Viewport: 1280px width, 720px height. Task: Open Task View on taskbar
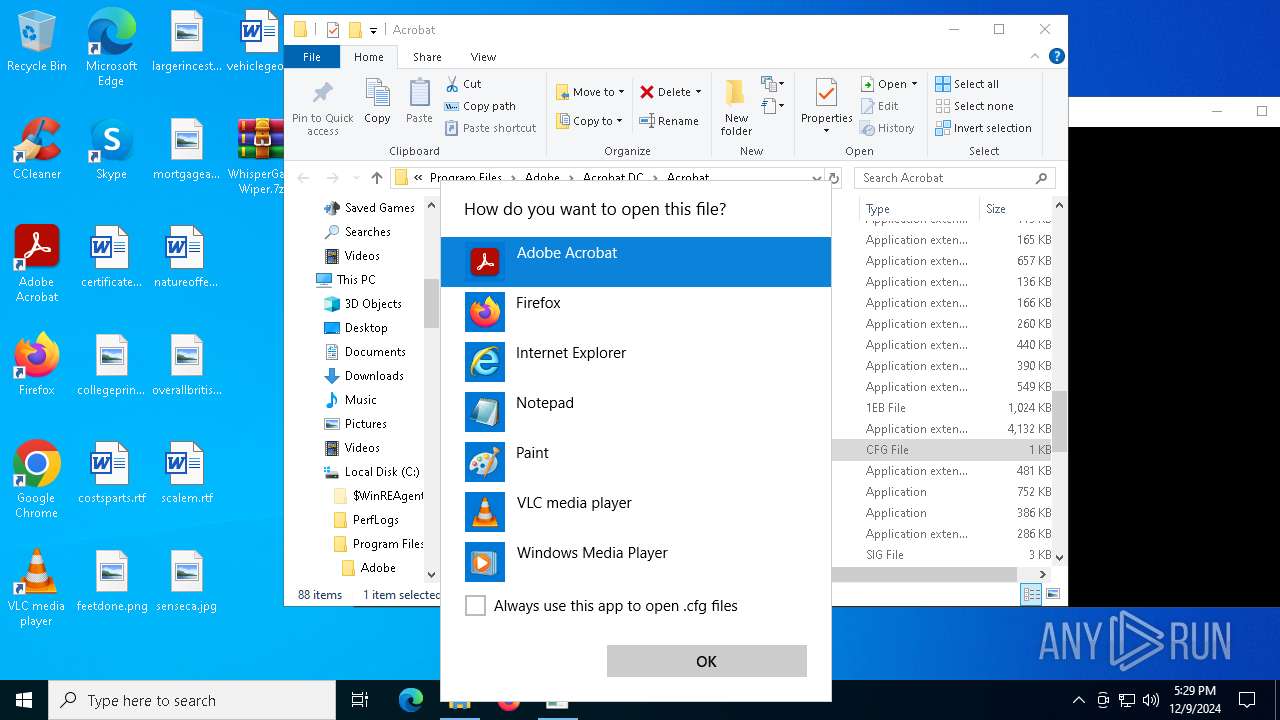tap(360, 700)
